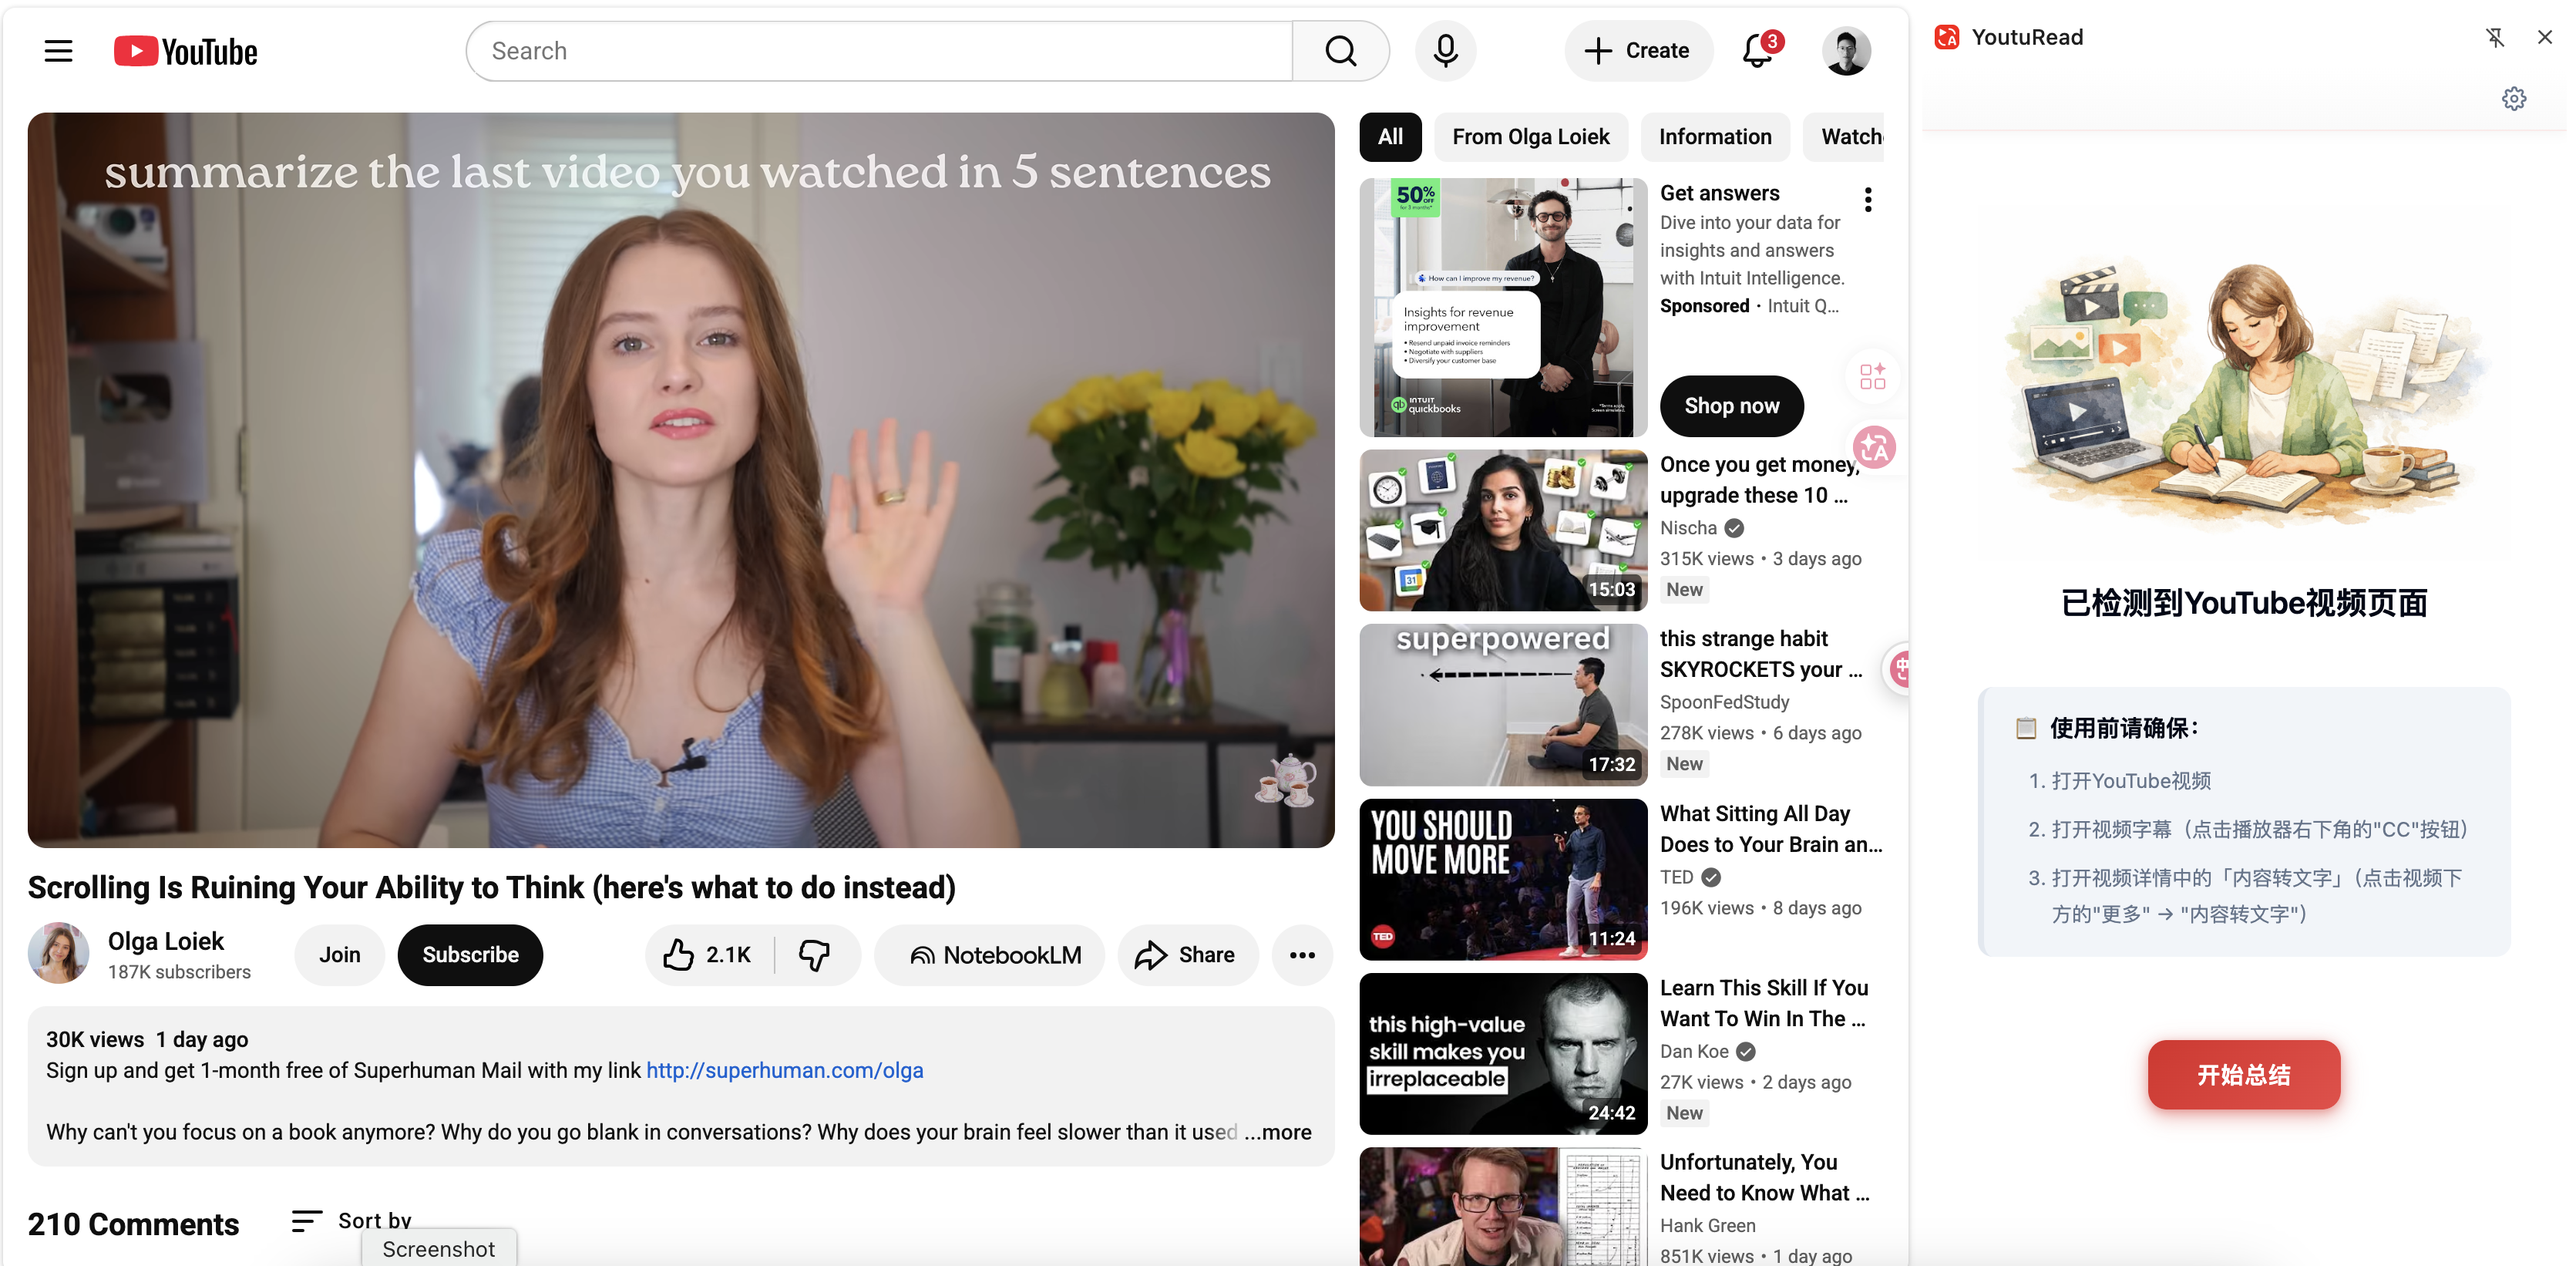Click the Dan Koe channel name

pyautogui.click(x=1694, y=1051)
